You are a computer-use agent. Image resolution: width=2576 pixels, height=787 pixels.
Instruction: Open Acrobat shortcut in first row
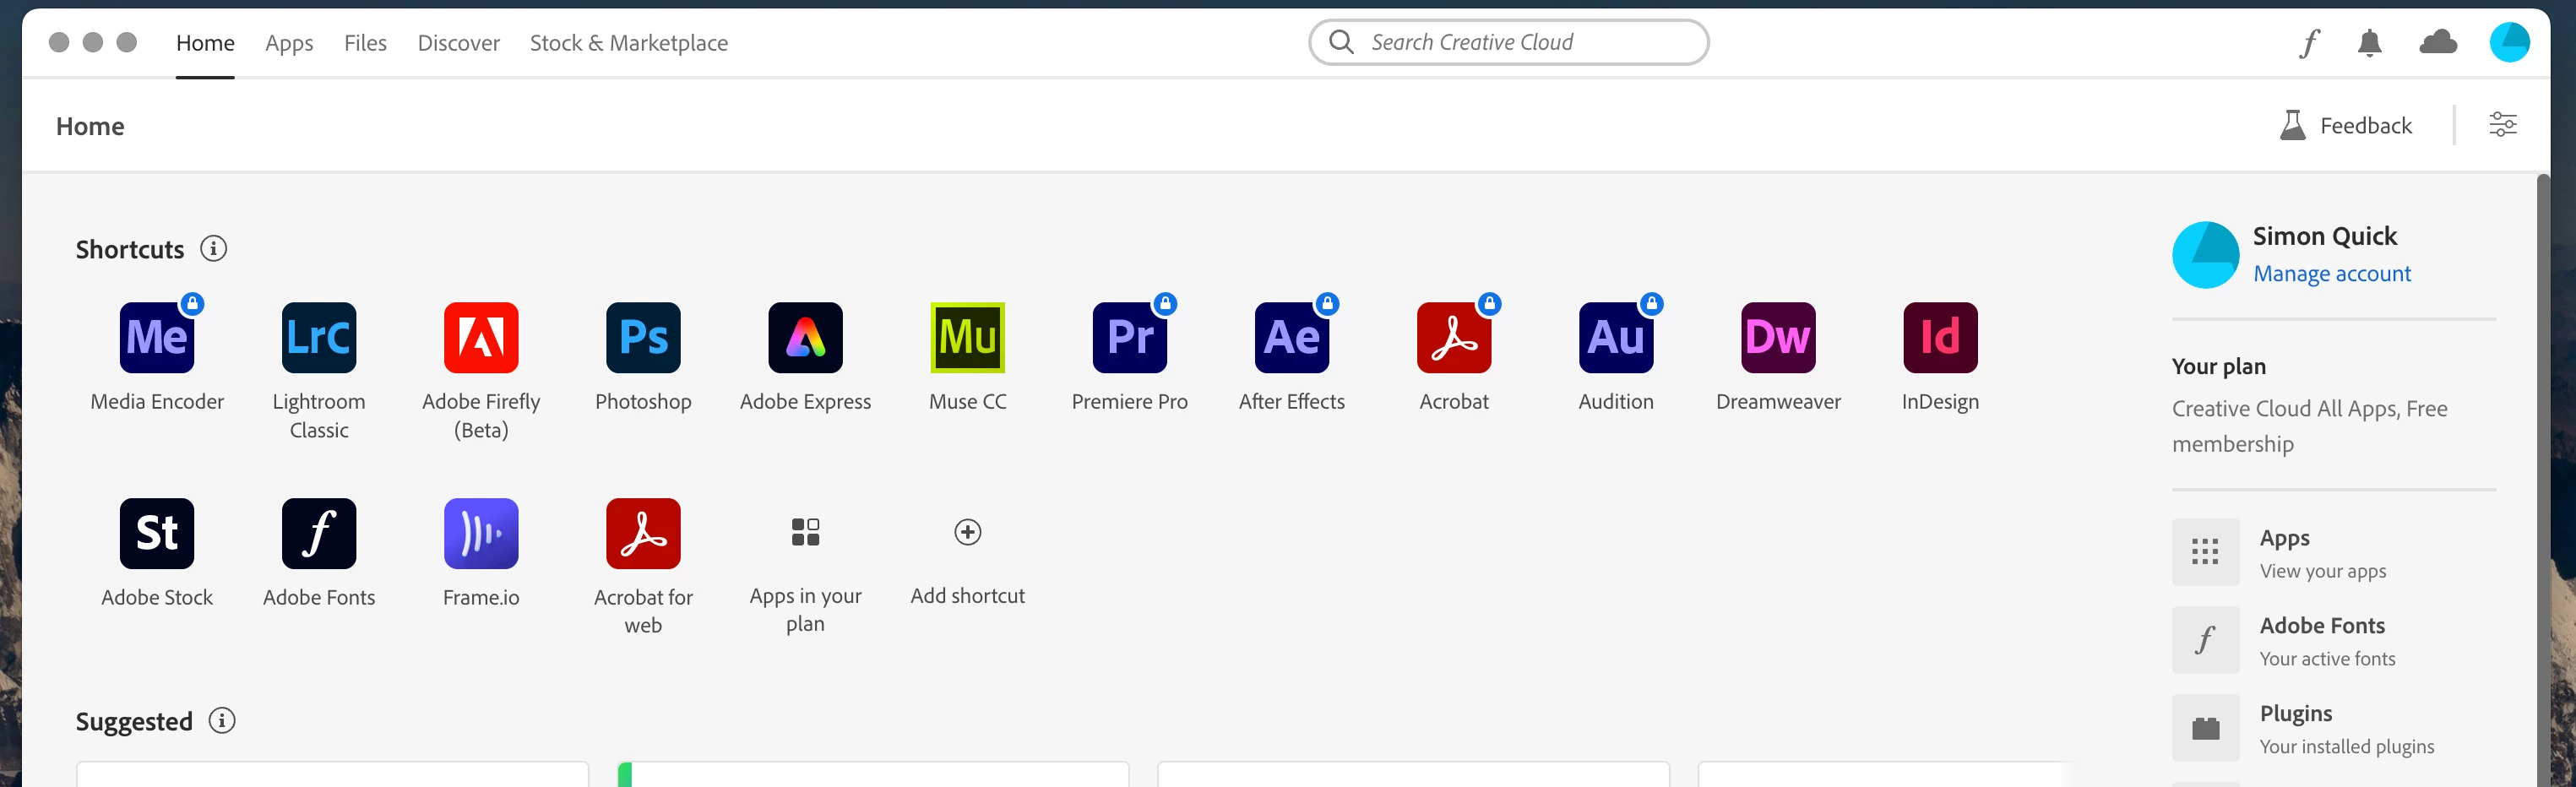coord(1453,337)
